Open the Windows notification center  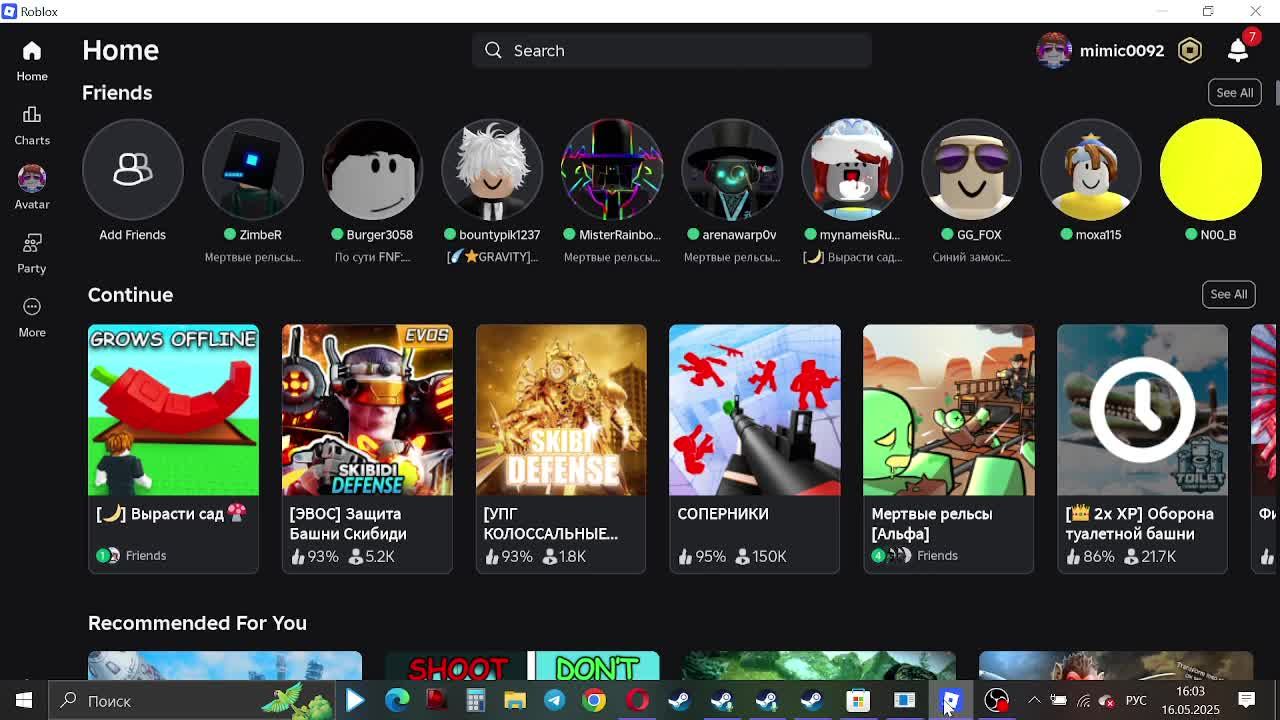pos(1247,700)
